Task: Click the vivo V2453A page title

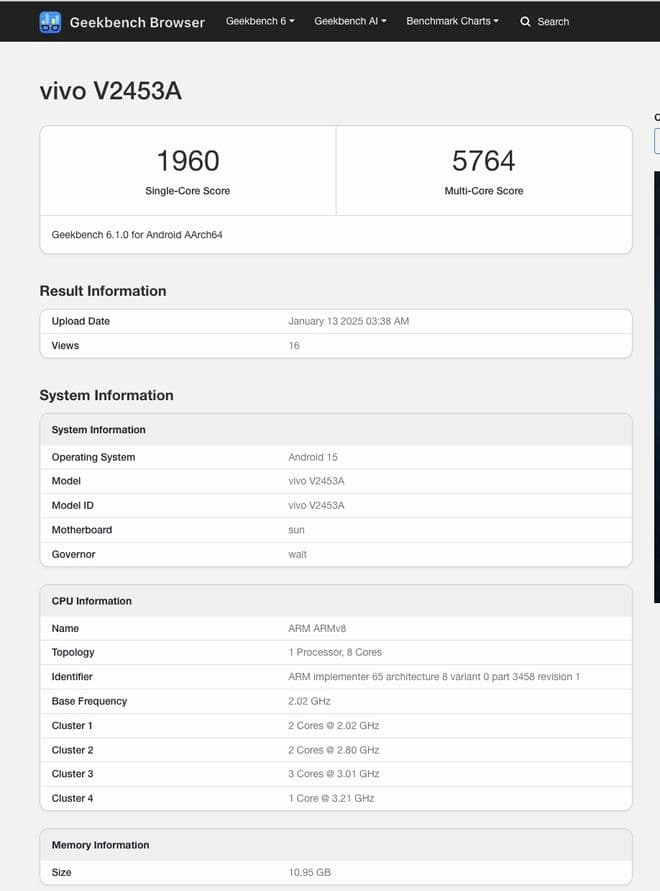Action: (x=110, y=91)
